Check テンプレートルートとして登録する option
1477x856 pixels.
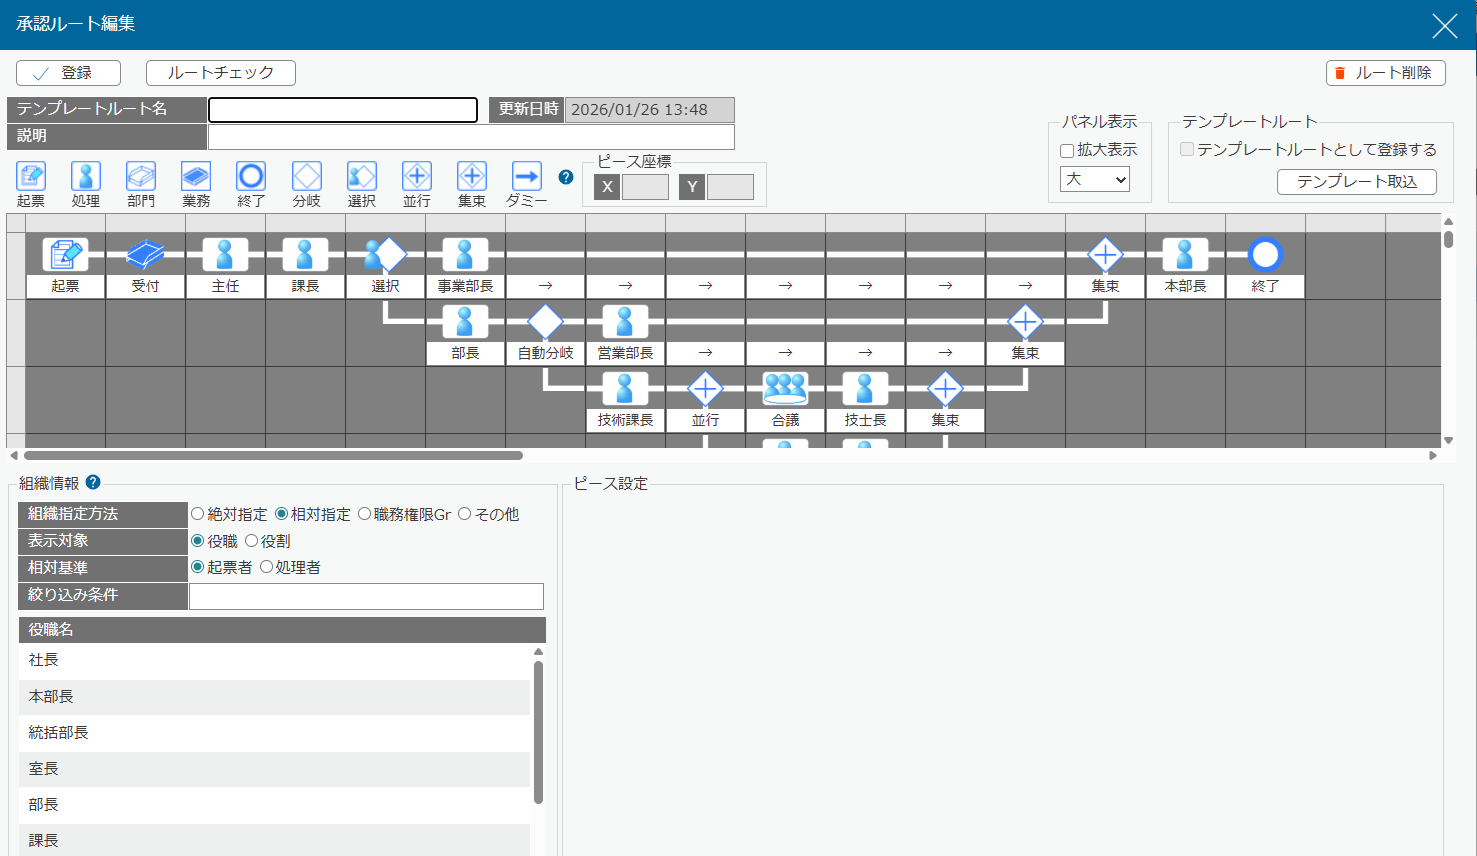click(x=1185, y=147)
